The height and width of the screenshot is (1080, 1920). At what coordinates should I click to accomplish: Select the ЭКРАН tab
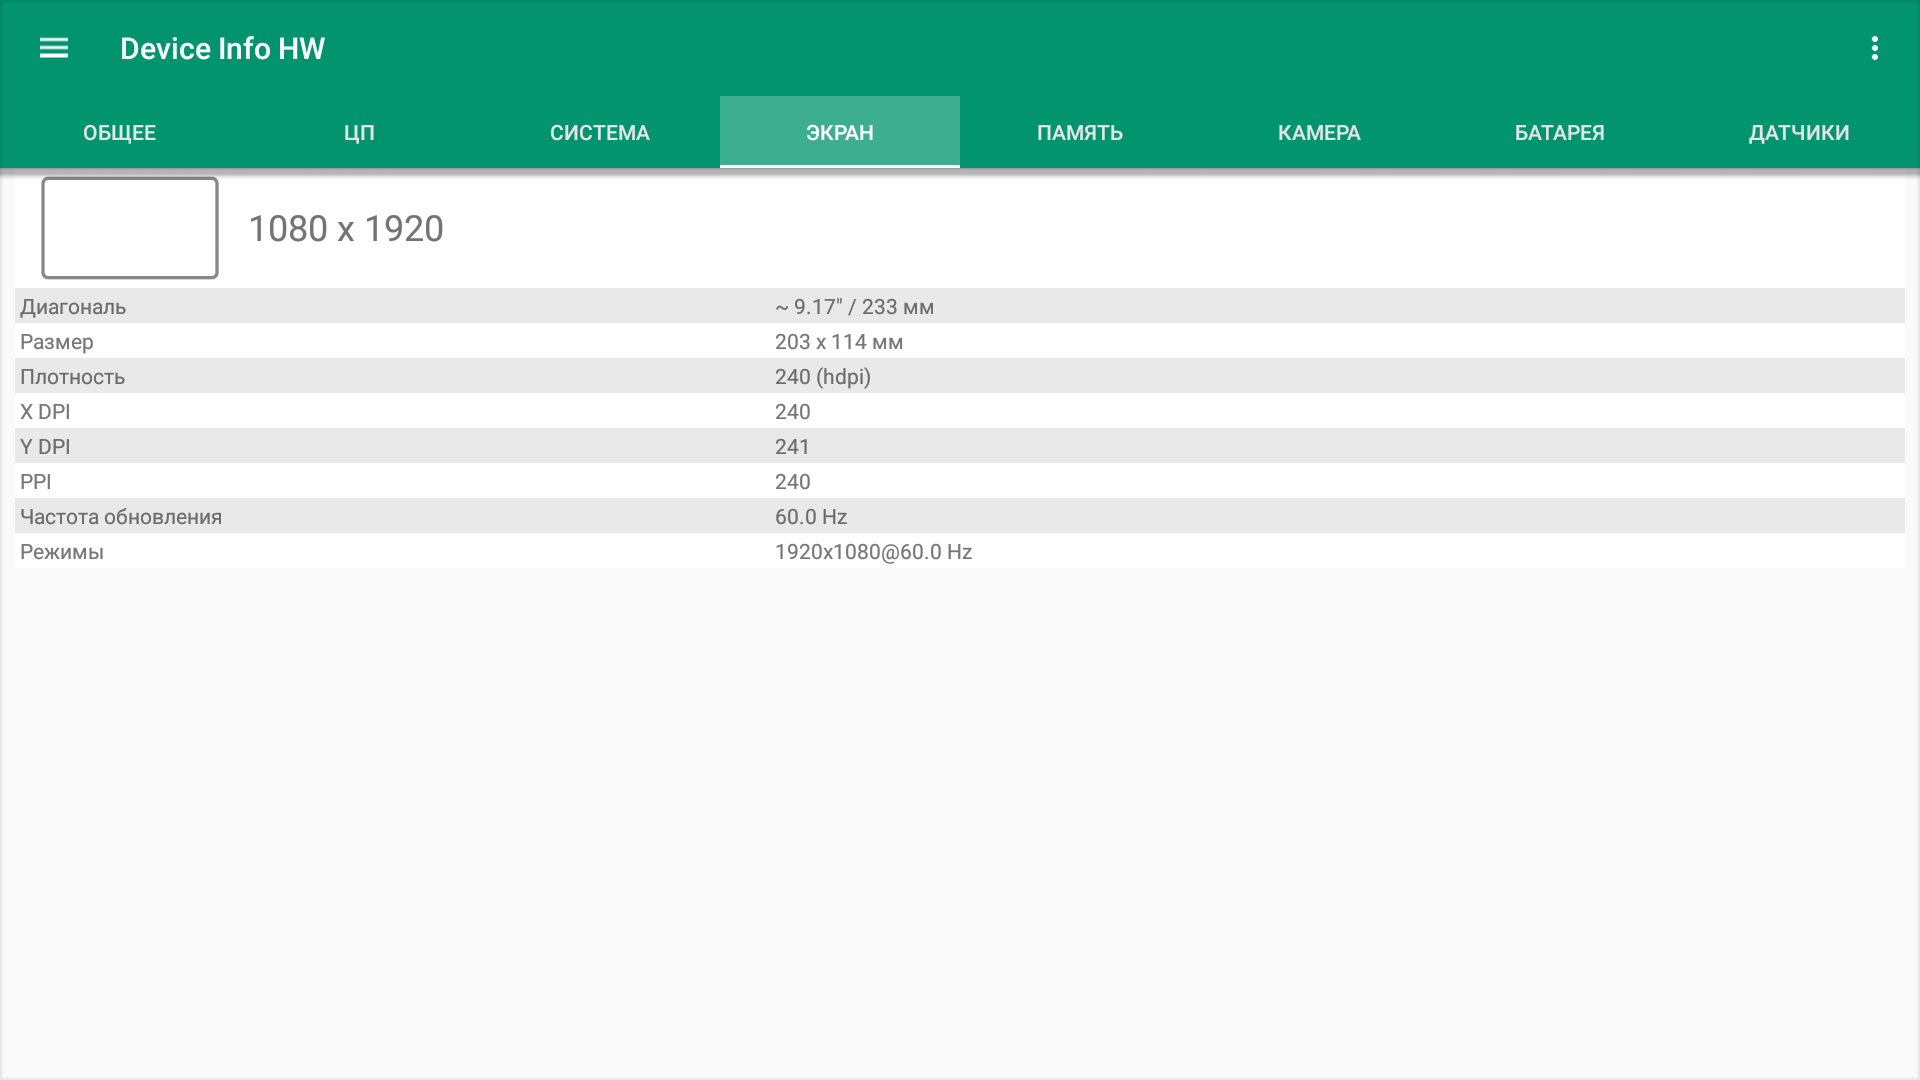(839, 133)
